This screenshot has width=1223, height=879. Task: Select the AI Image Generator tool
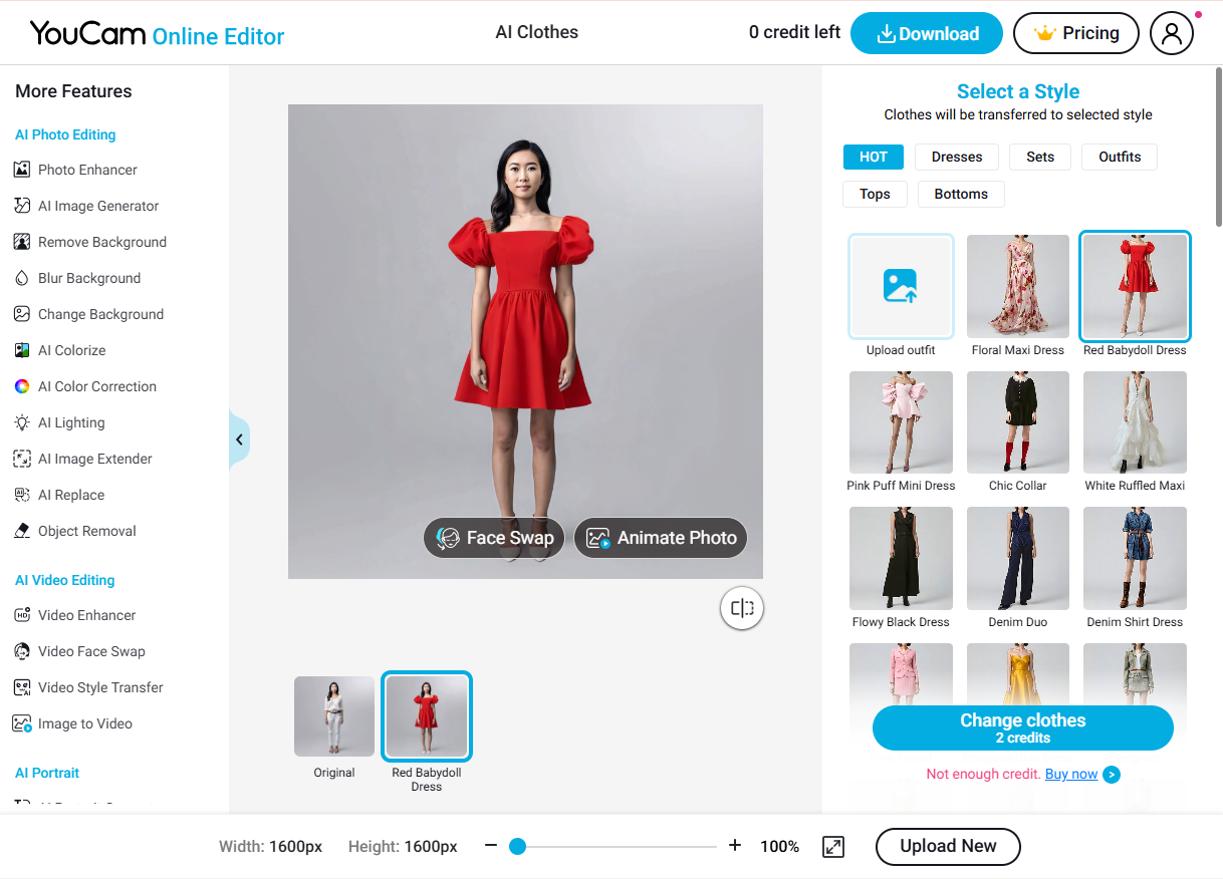click(x=101, y=205)
